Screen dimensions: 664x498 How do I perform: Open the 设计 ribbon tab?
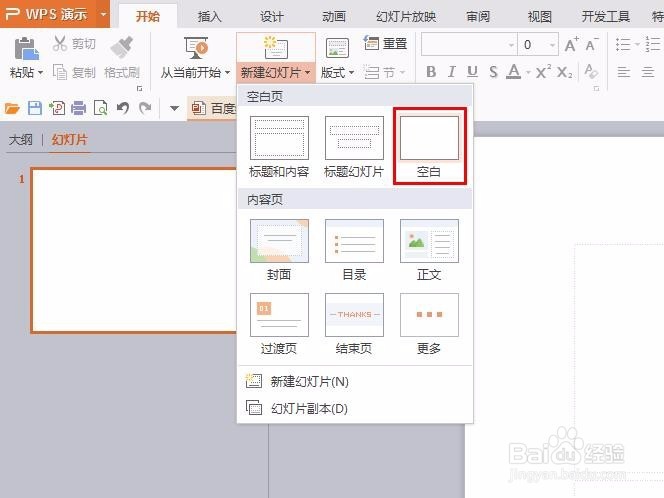271,17
